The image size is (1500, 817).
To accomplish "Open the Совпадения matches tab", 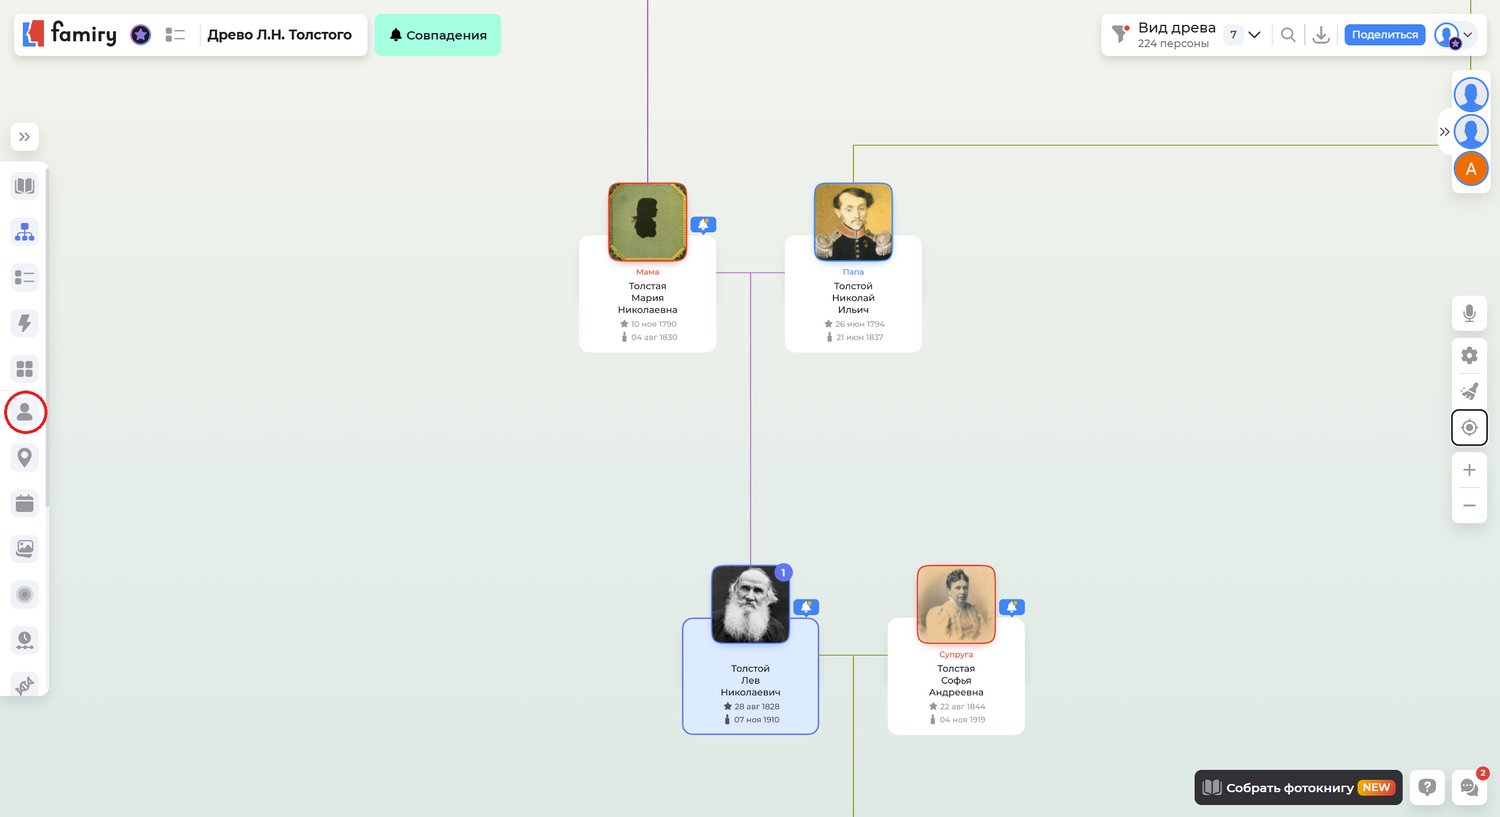I will (438, 35).
